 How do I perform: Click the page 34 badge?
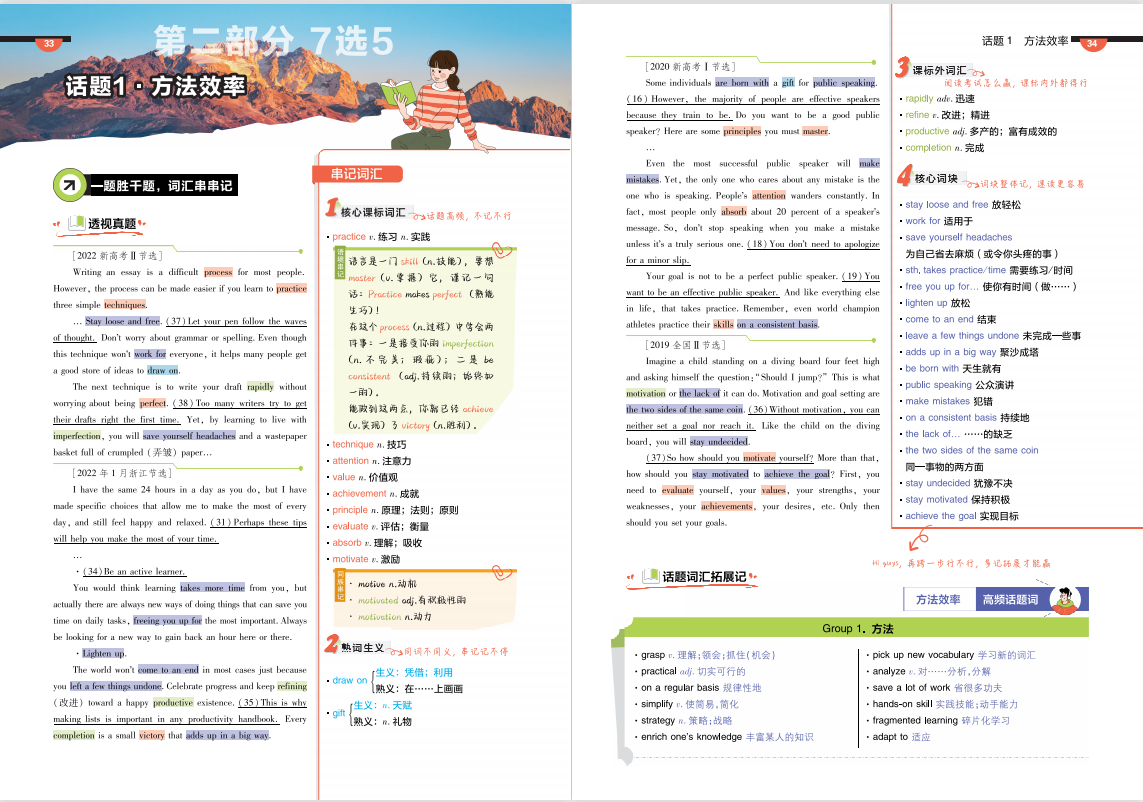click(x=1092, y=44)
